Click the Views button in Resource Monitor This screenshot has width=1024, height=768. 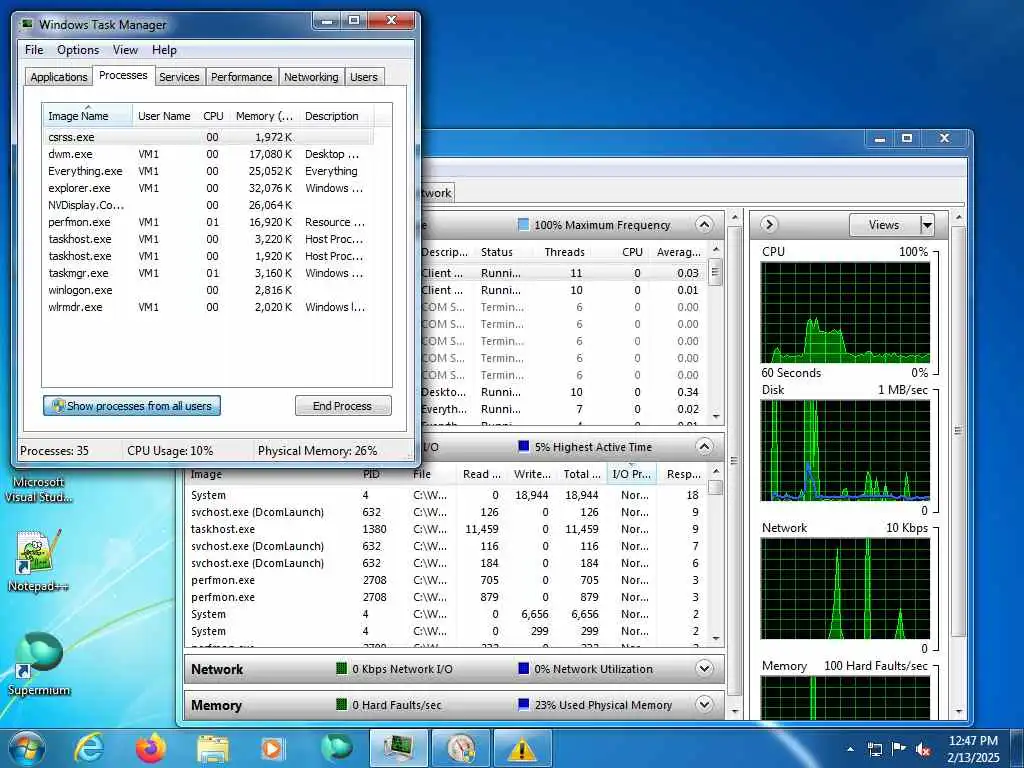(x=884, y=225)
